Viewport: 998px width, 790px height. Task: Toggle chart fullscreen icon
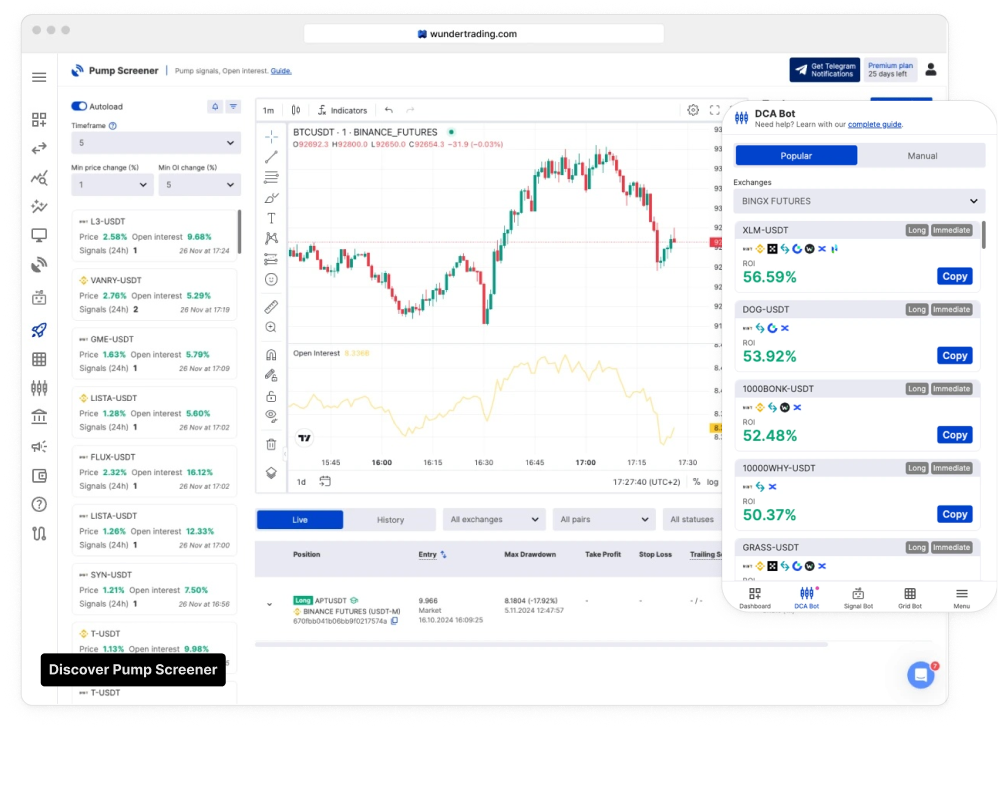click(715, 110)
